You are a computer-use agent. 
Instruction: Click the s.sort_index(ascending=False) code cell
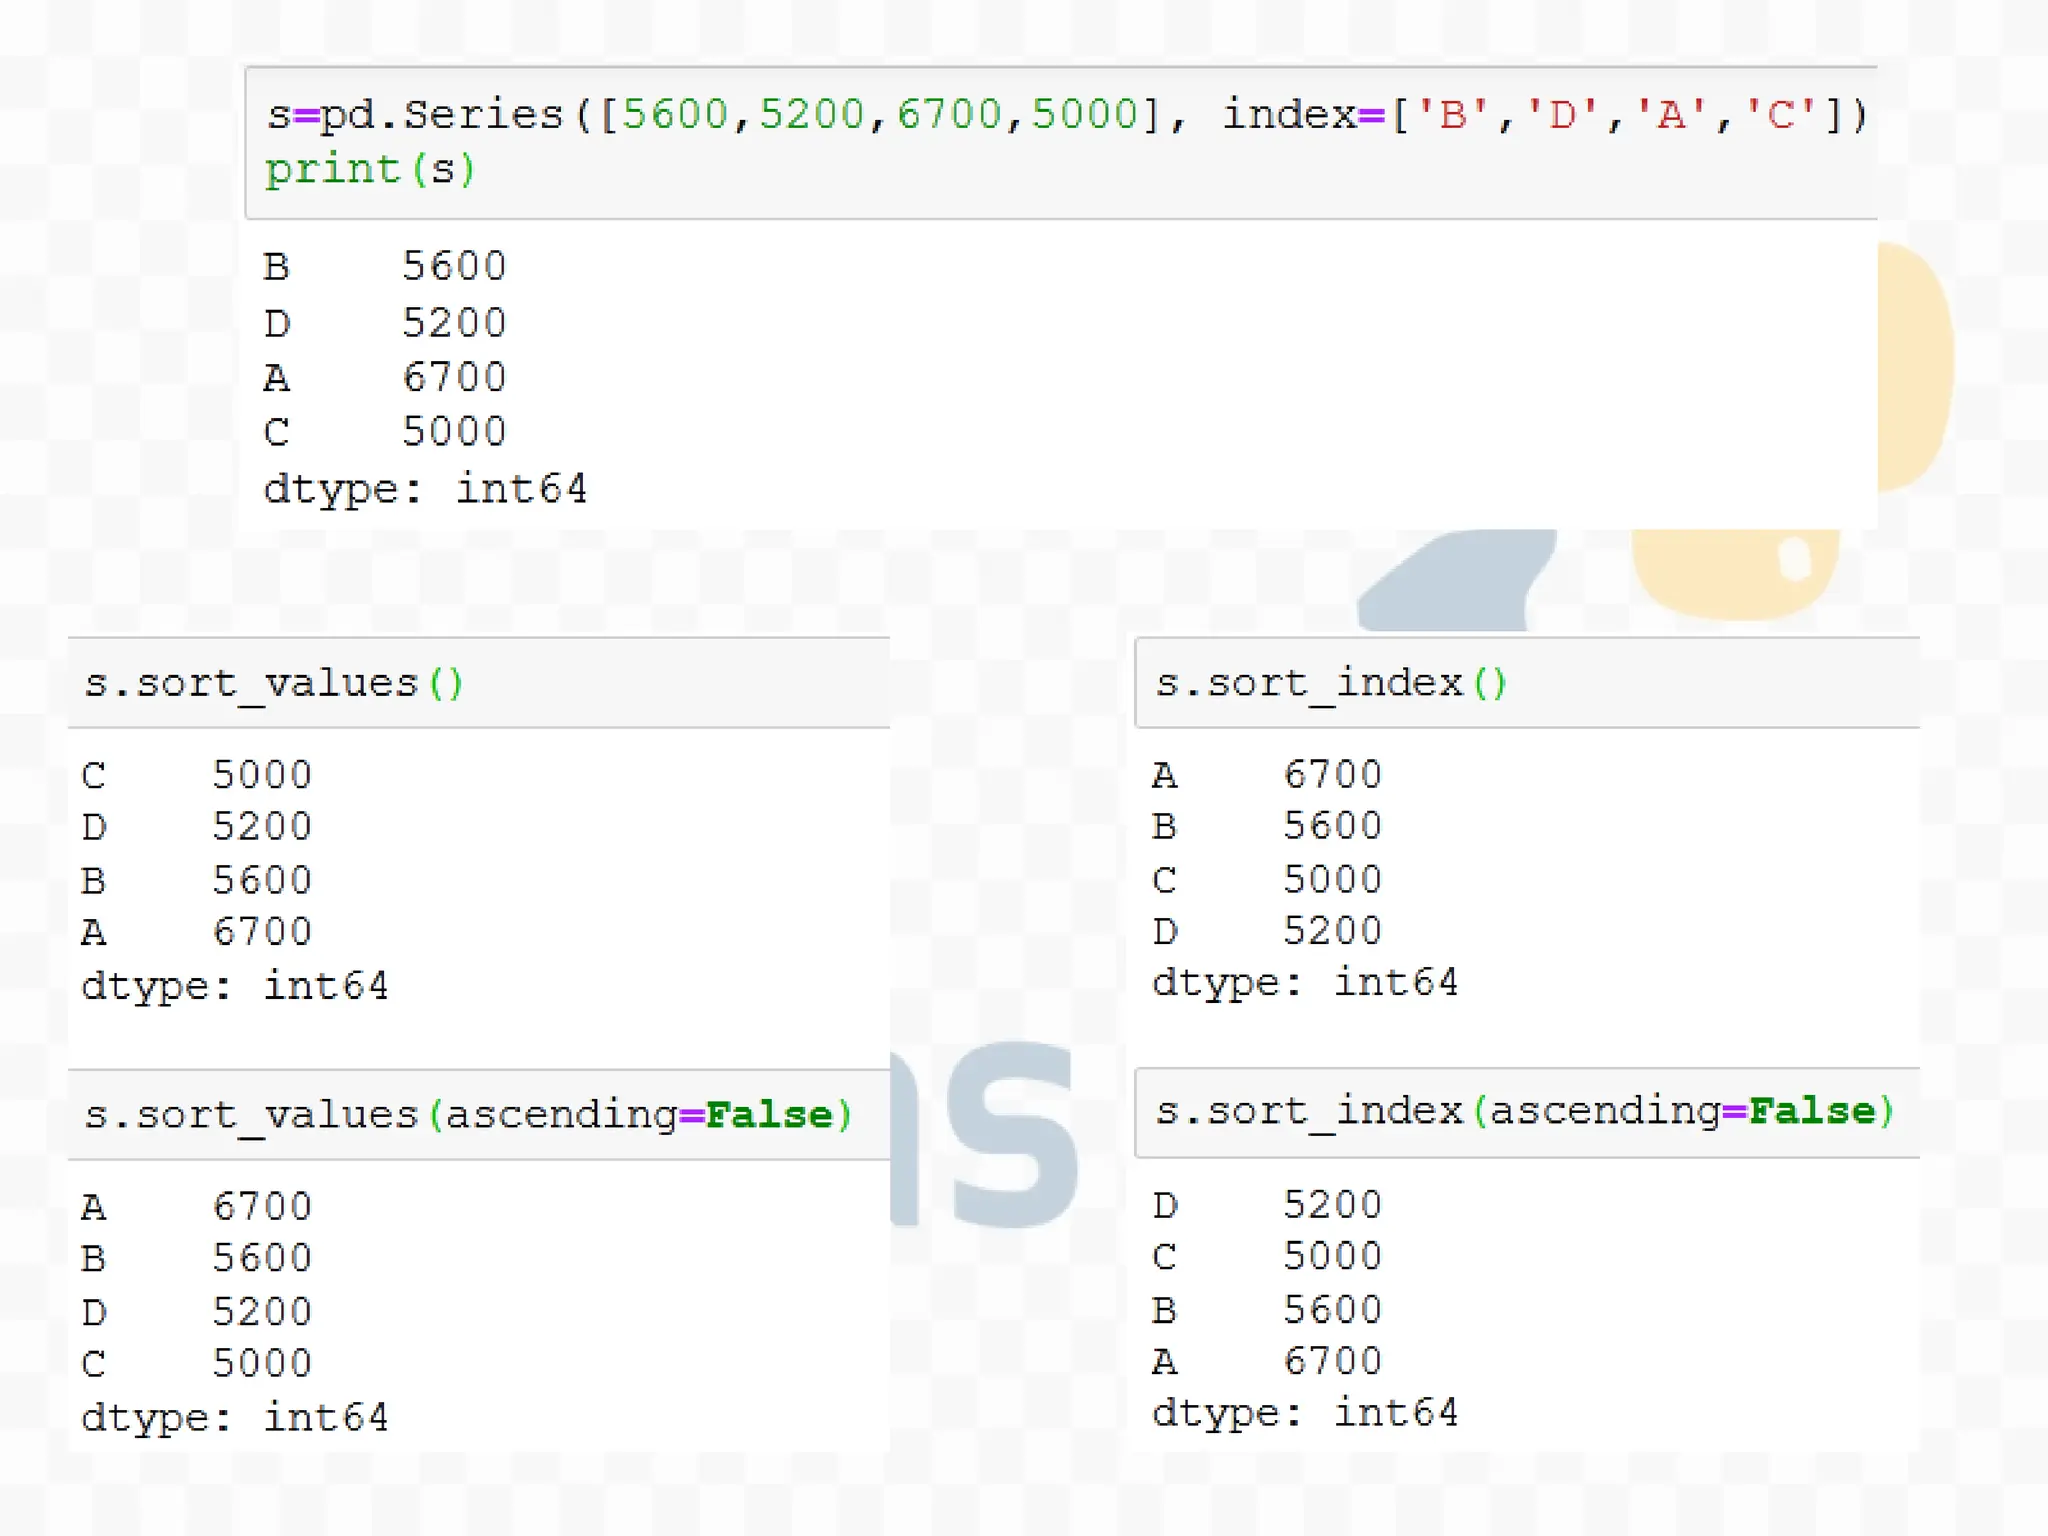(x=1524, y=1112)
